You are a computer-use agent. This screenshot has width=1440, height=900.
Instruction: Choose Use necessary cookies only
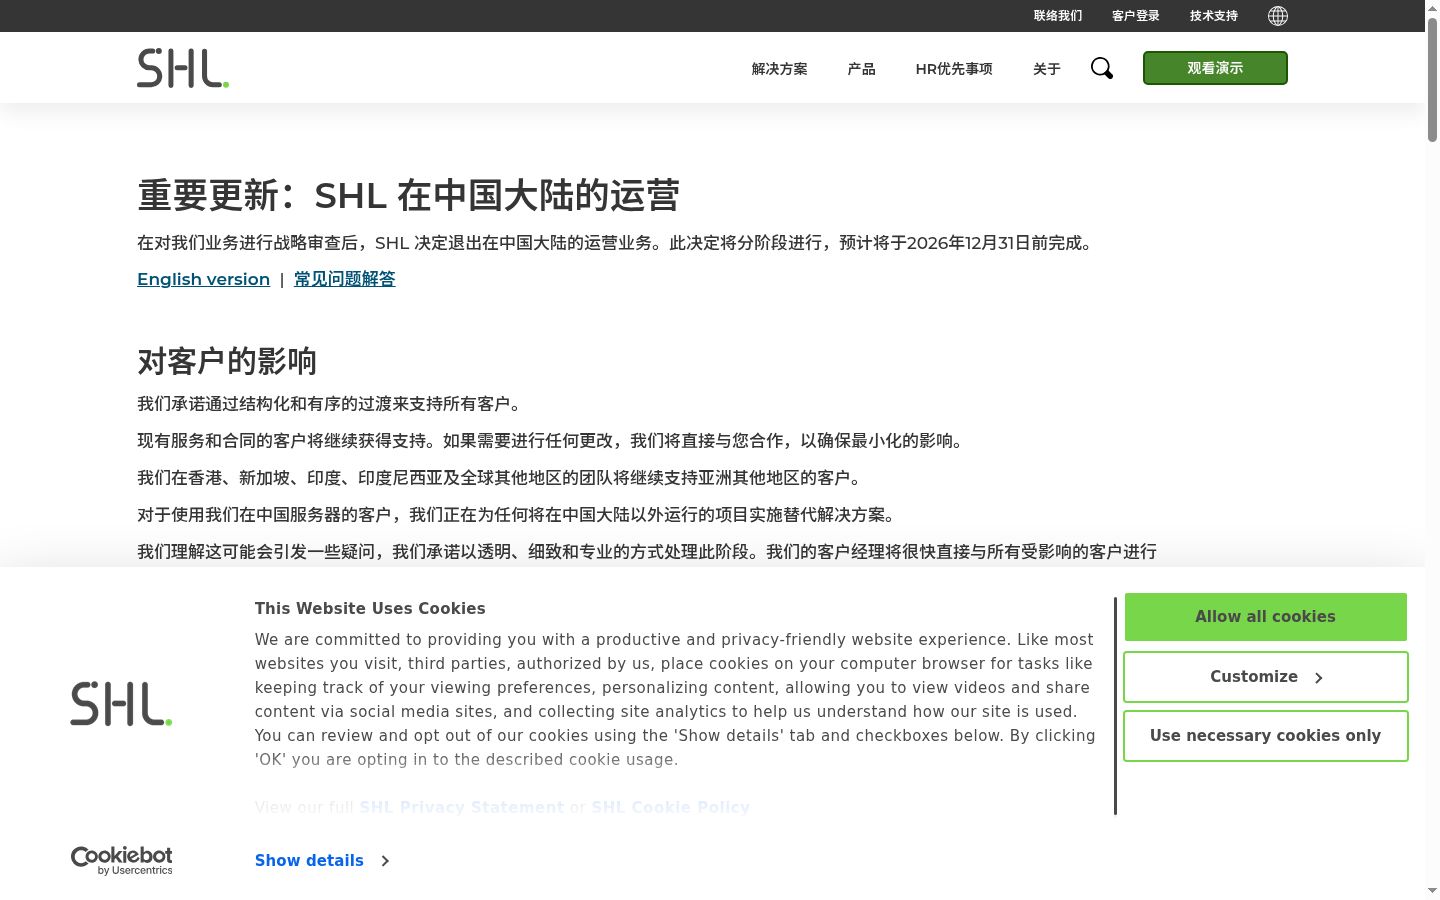click(1266, 736)
